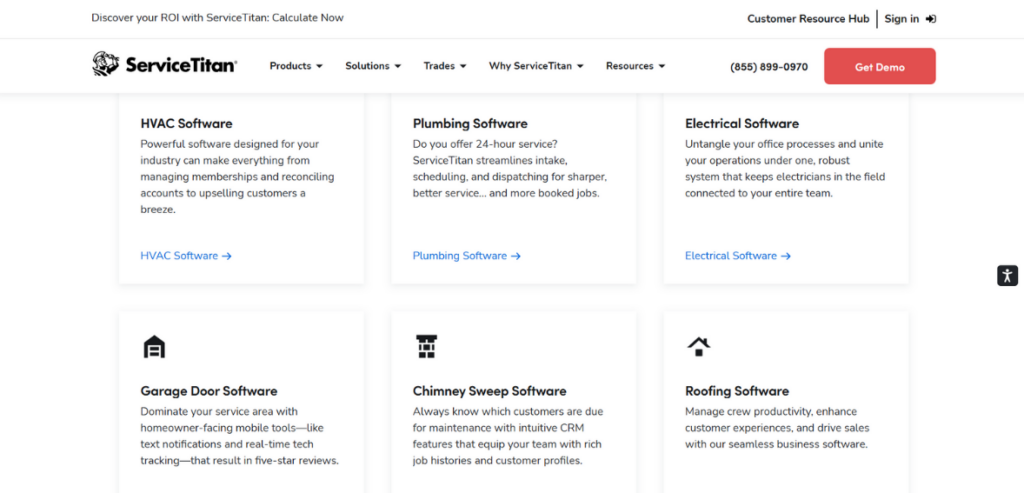Select the Roofing Software heading
This screenshot has height=493, width=1024.
tap(737, 391)
